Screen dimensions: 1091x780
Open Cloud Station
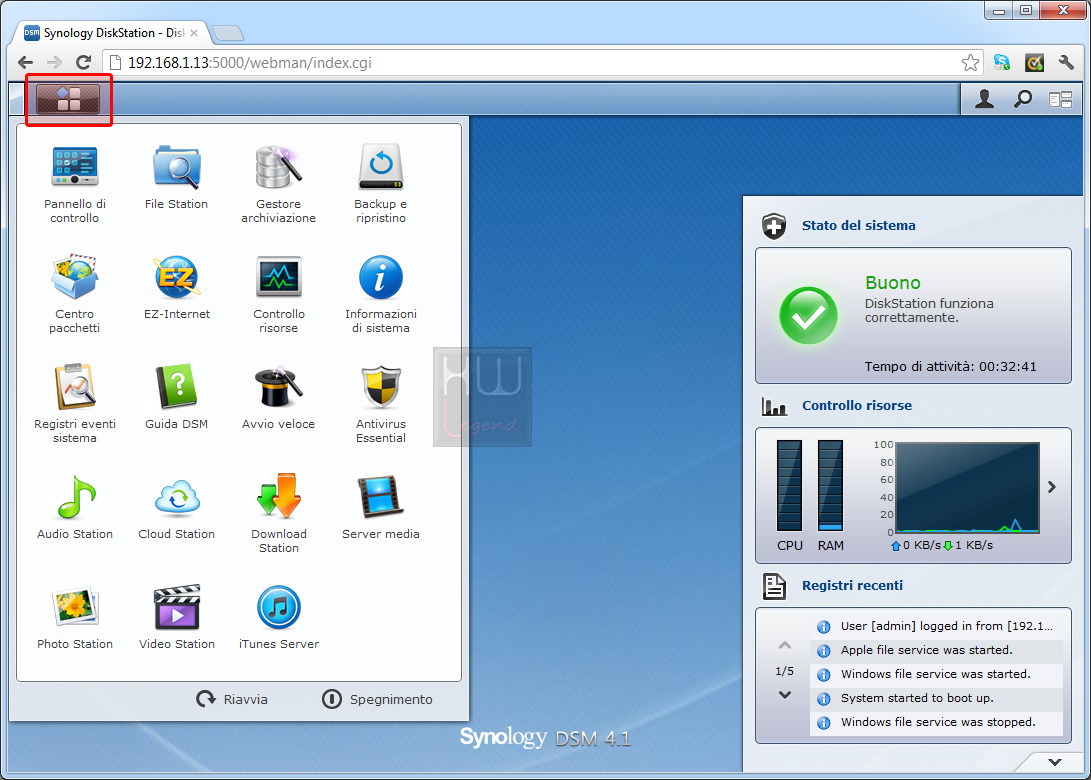177,507
